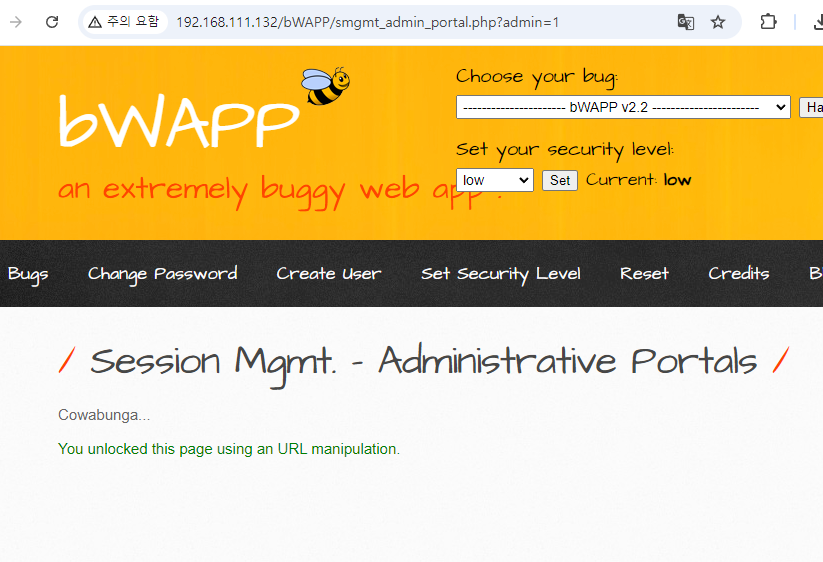823x562 pixels.
Task: Click the bWAPP title text
Action: click(178, 122)
